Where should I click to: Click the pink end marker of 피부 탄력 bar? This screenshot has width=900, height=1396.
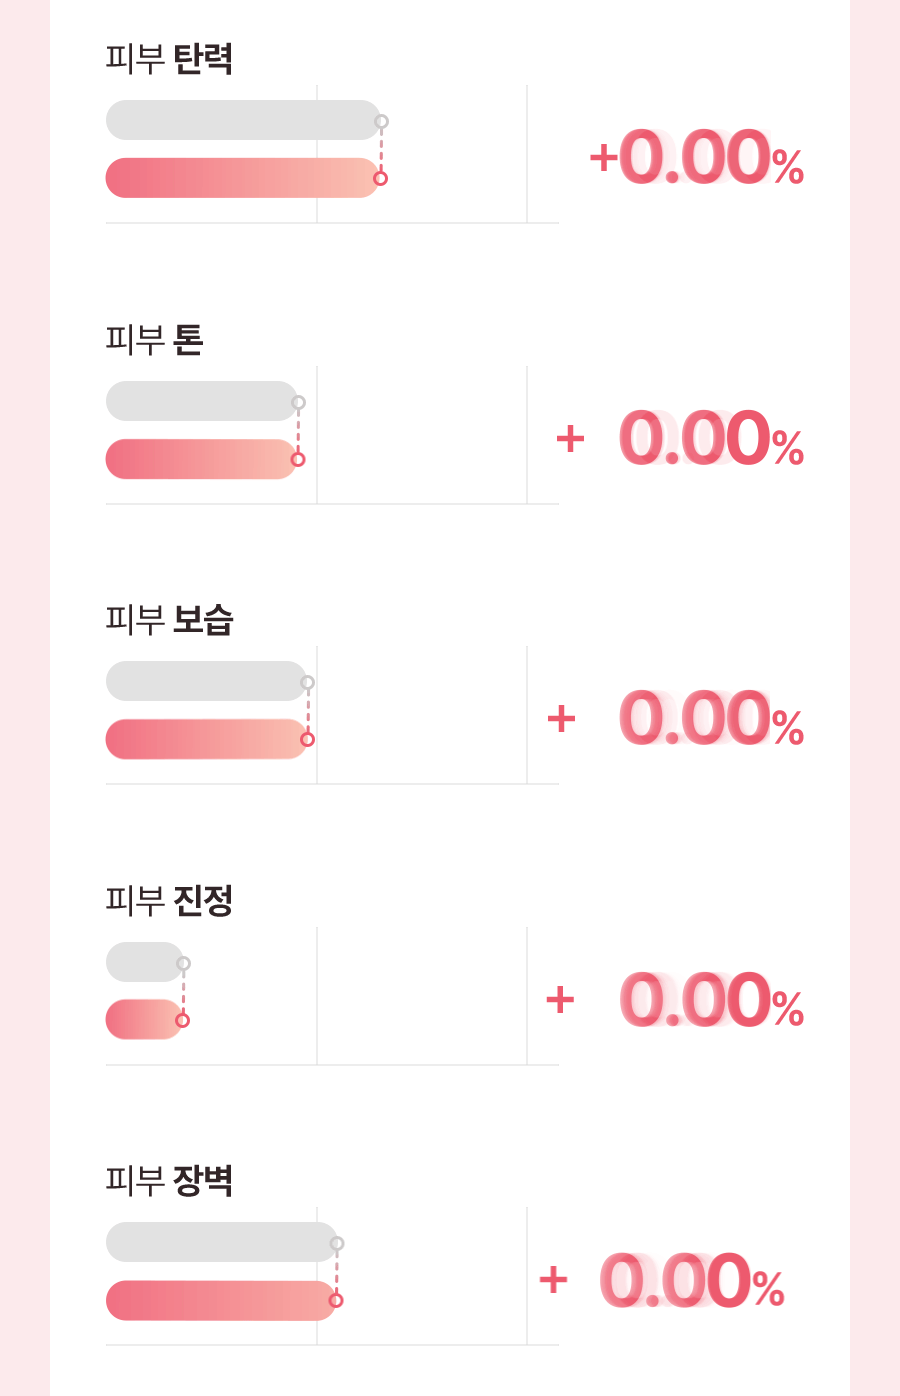tap(380, 179)
